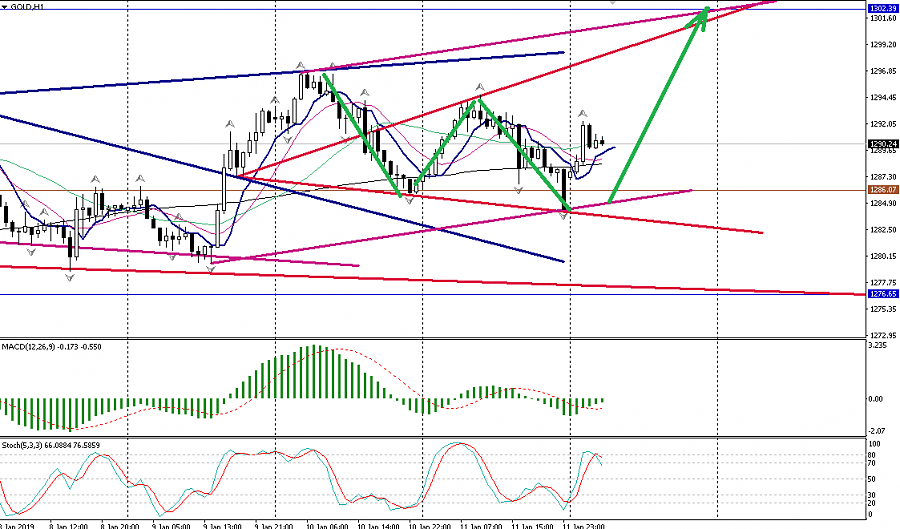900x529 pixels.
Task: Select the MACD(12,26,9) indicator label
Action: point(50,346)
